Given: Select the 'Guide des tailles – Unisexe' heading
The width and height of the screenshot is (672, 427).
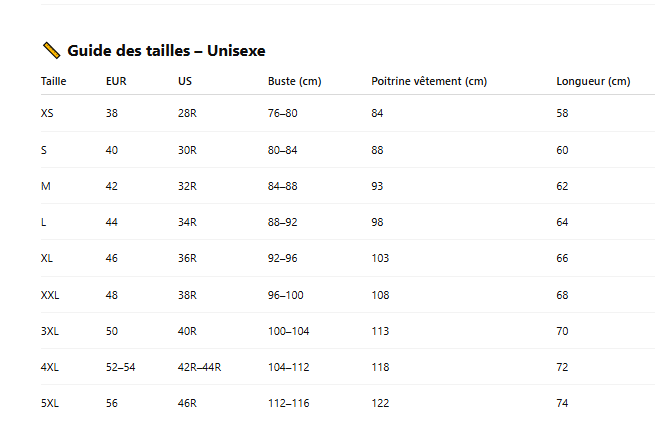Looking at the screenshot, I should (x=166, y=51).
